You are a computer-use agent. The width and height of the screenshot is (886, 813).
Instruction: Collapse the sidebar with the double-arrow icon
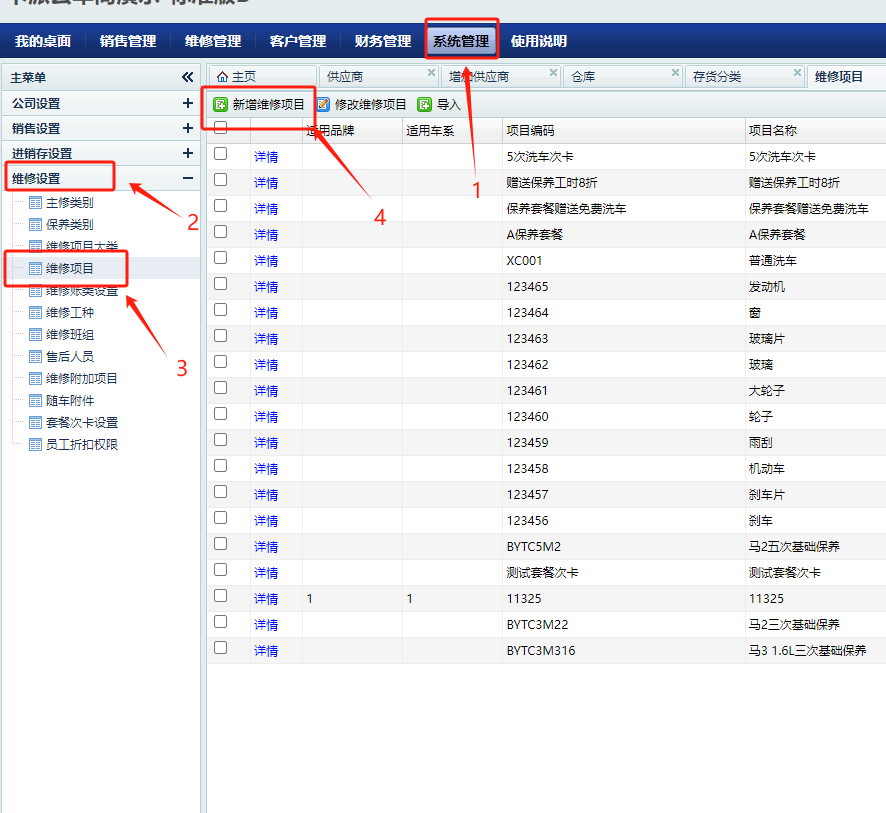(187, 77)
